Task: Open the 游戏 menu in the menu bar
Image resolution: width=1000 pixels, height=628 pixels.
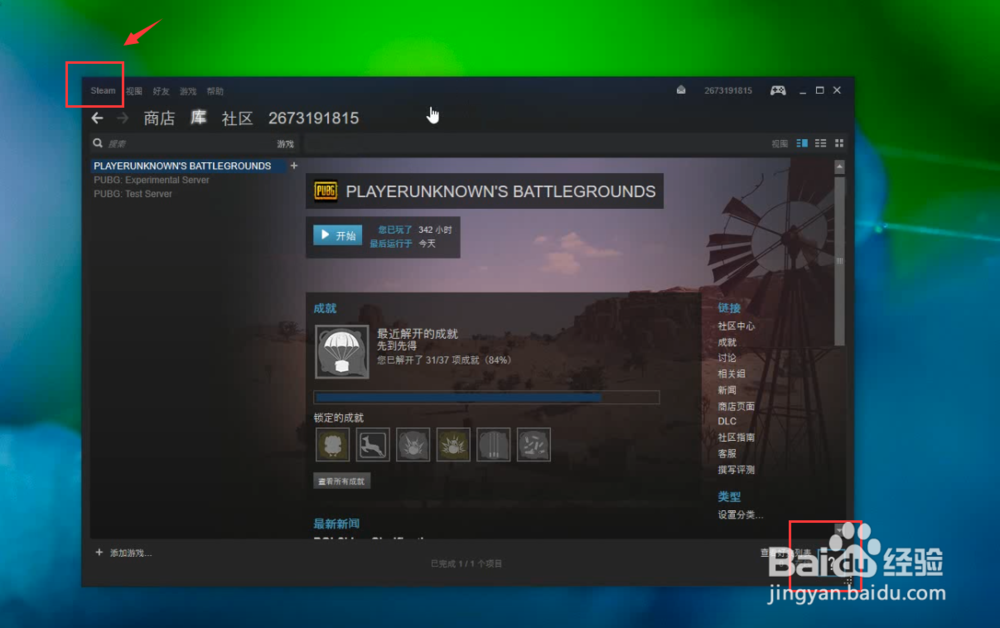Action: (x=188, y=91)
